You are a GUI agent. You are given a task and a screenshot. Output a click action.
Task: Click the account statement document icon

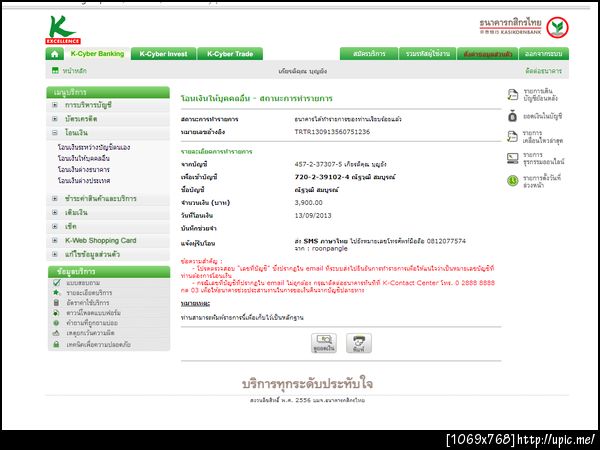(513, 94)
